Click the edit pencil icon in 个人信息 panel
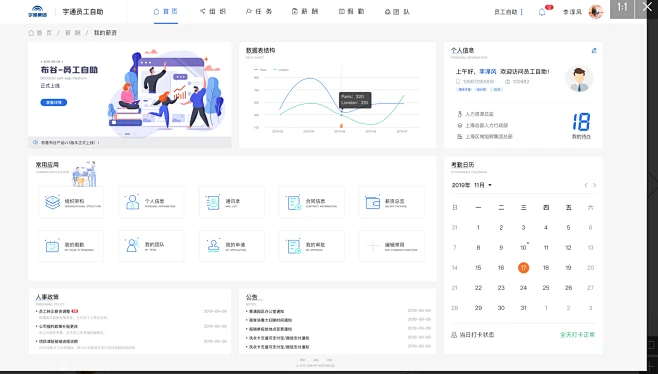This screenshot has width=658, height=374. coord(594,50)
